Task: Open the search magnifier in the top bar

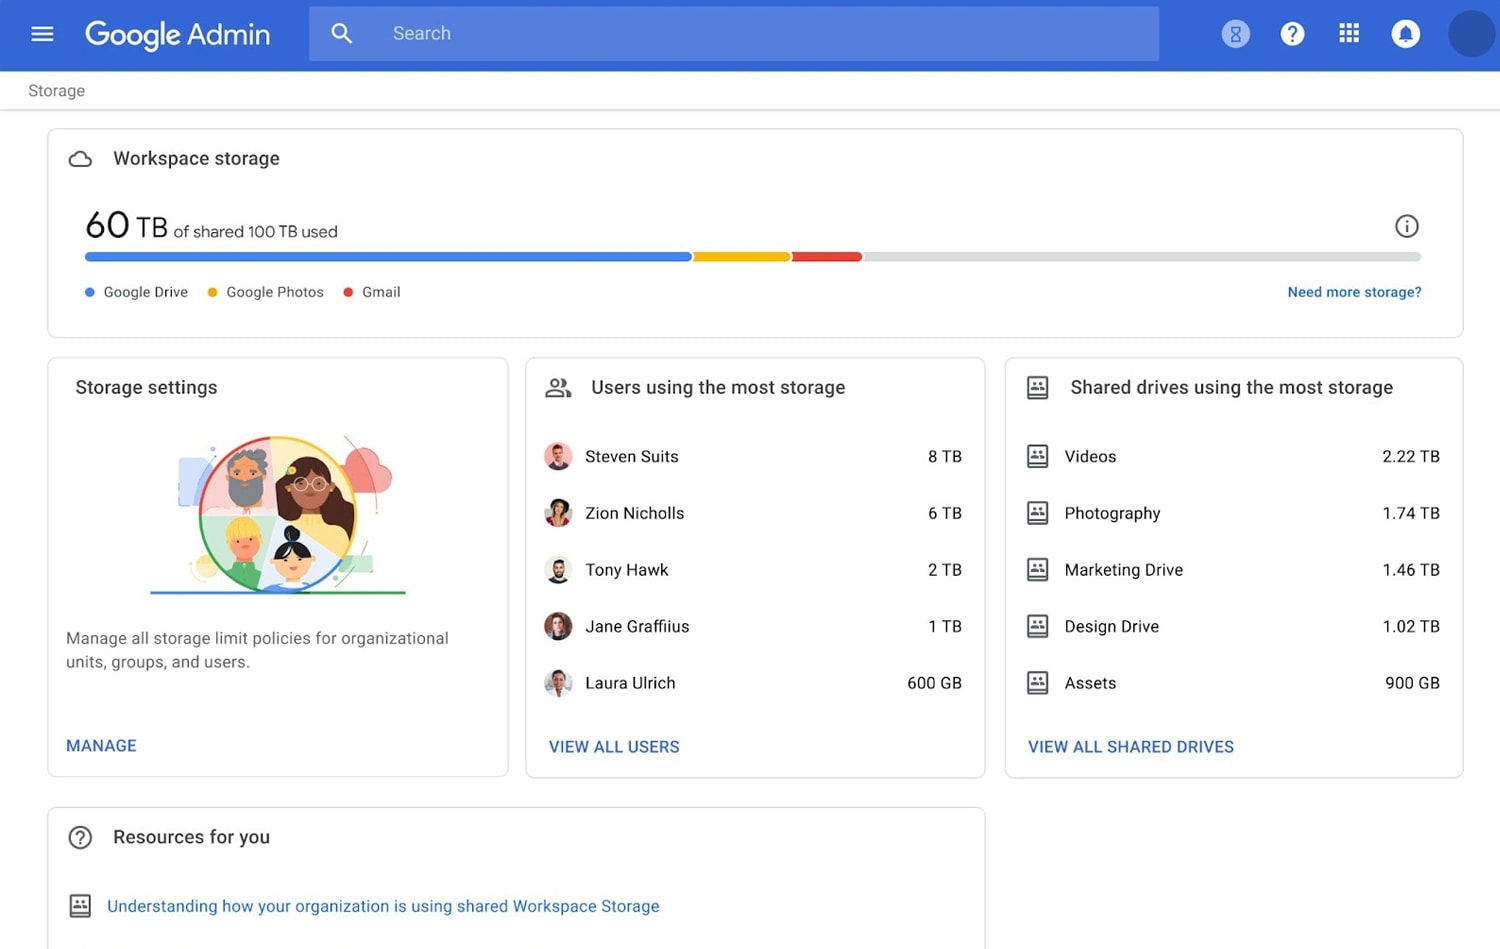Action: point(342,33)
